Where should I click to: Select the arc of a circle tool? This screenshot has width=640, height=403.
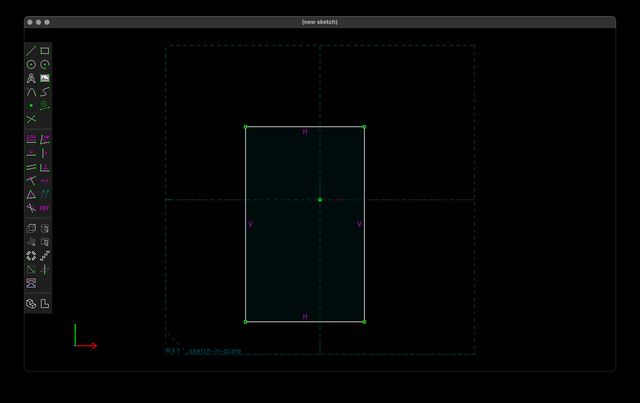[45, 65]
